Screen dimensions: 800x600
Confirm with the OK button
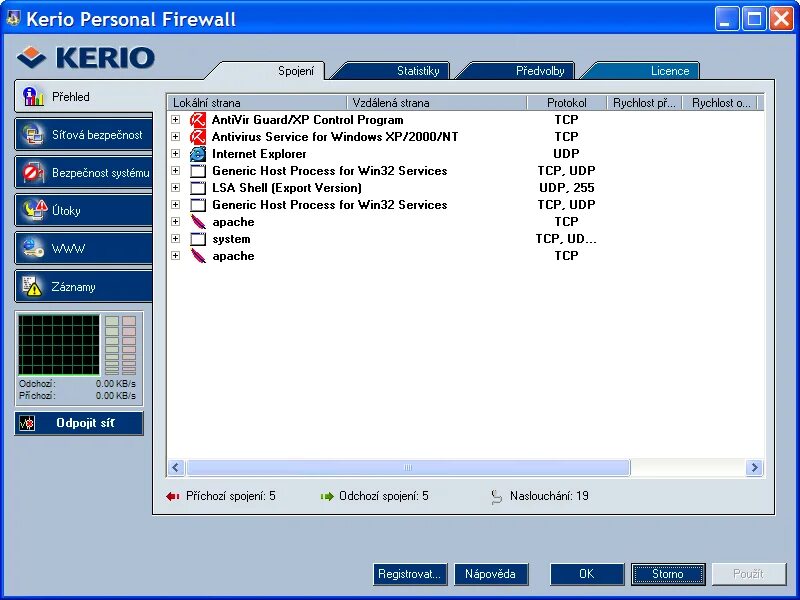(x=587, y=574)
